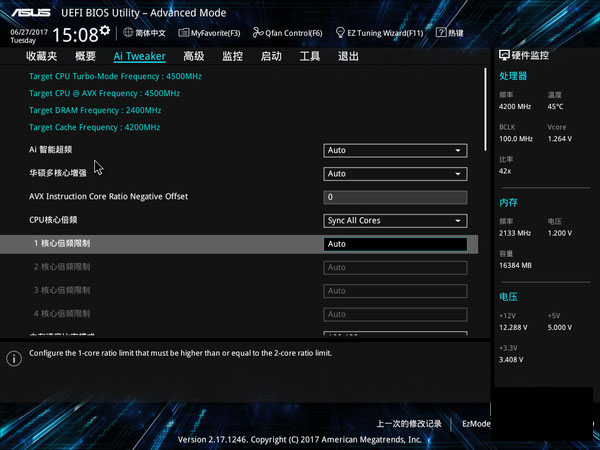The image size is (600, 450).
Task: Click the 3.408 V reading
Action: tap(511, 360)
